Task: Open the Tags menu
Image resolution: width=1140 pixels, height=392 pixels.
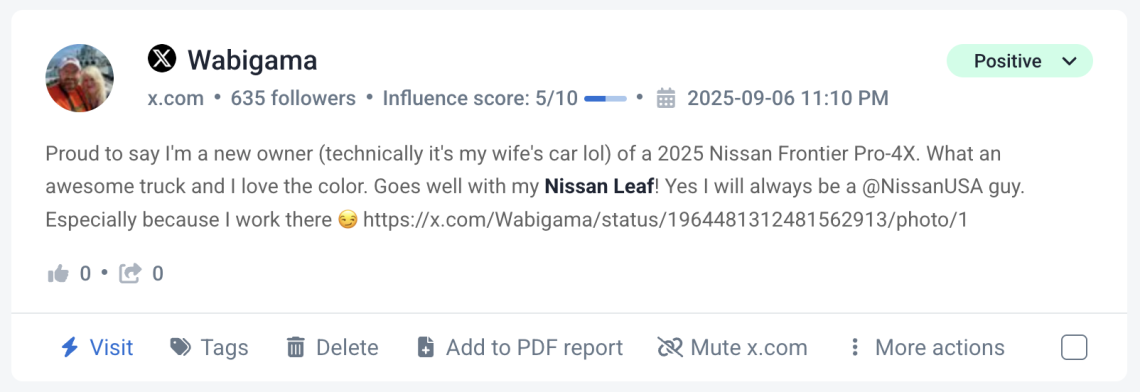Action: 209,348
